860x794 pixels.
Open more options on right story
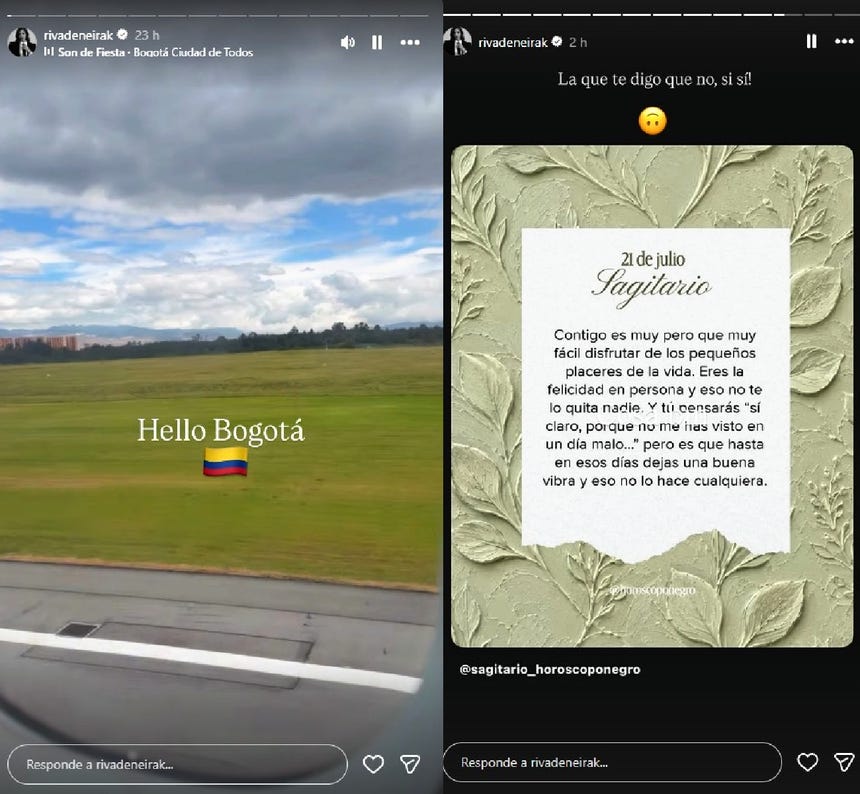[x=844, y=41]
